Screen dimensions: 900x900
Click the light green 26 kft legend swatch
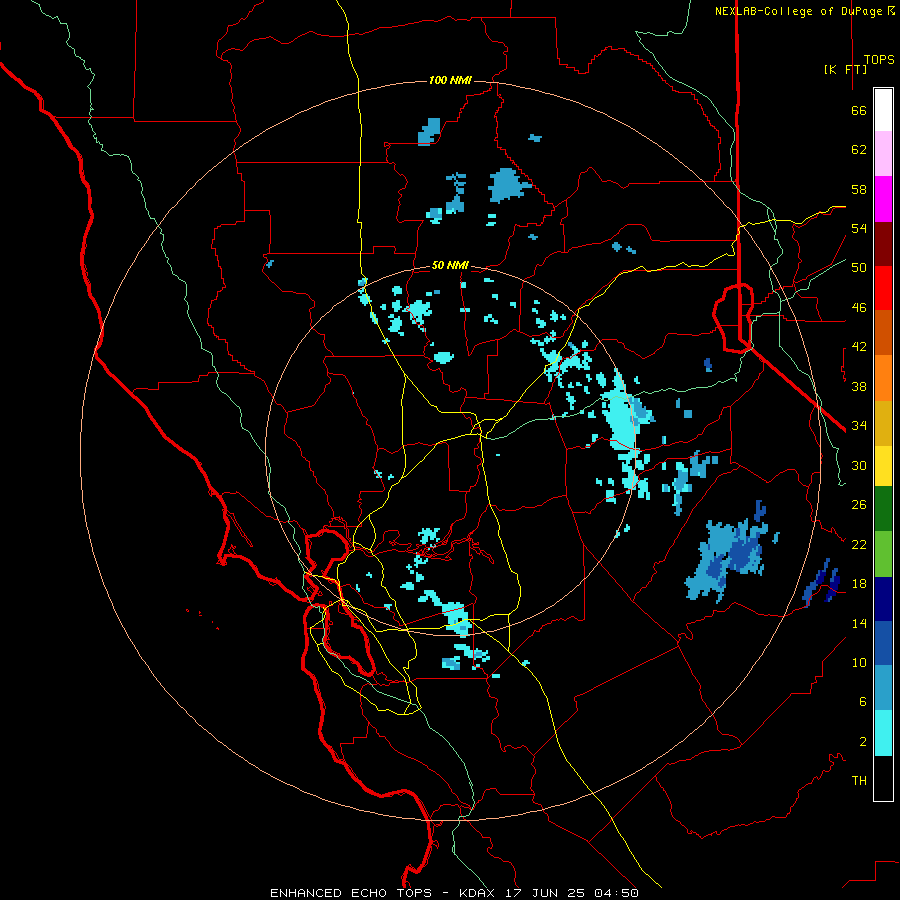[883, 553]
